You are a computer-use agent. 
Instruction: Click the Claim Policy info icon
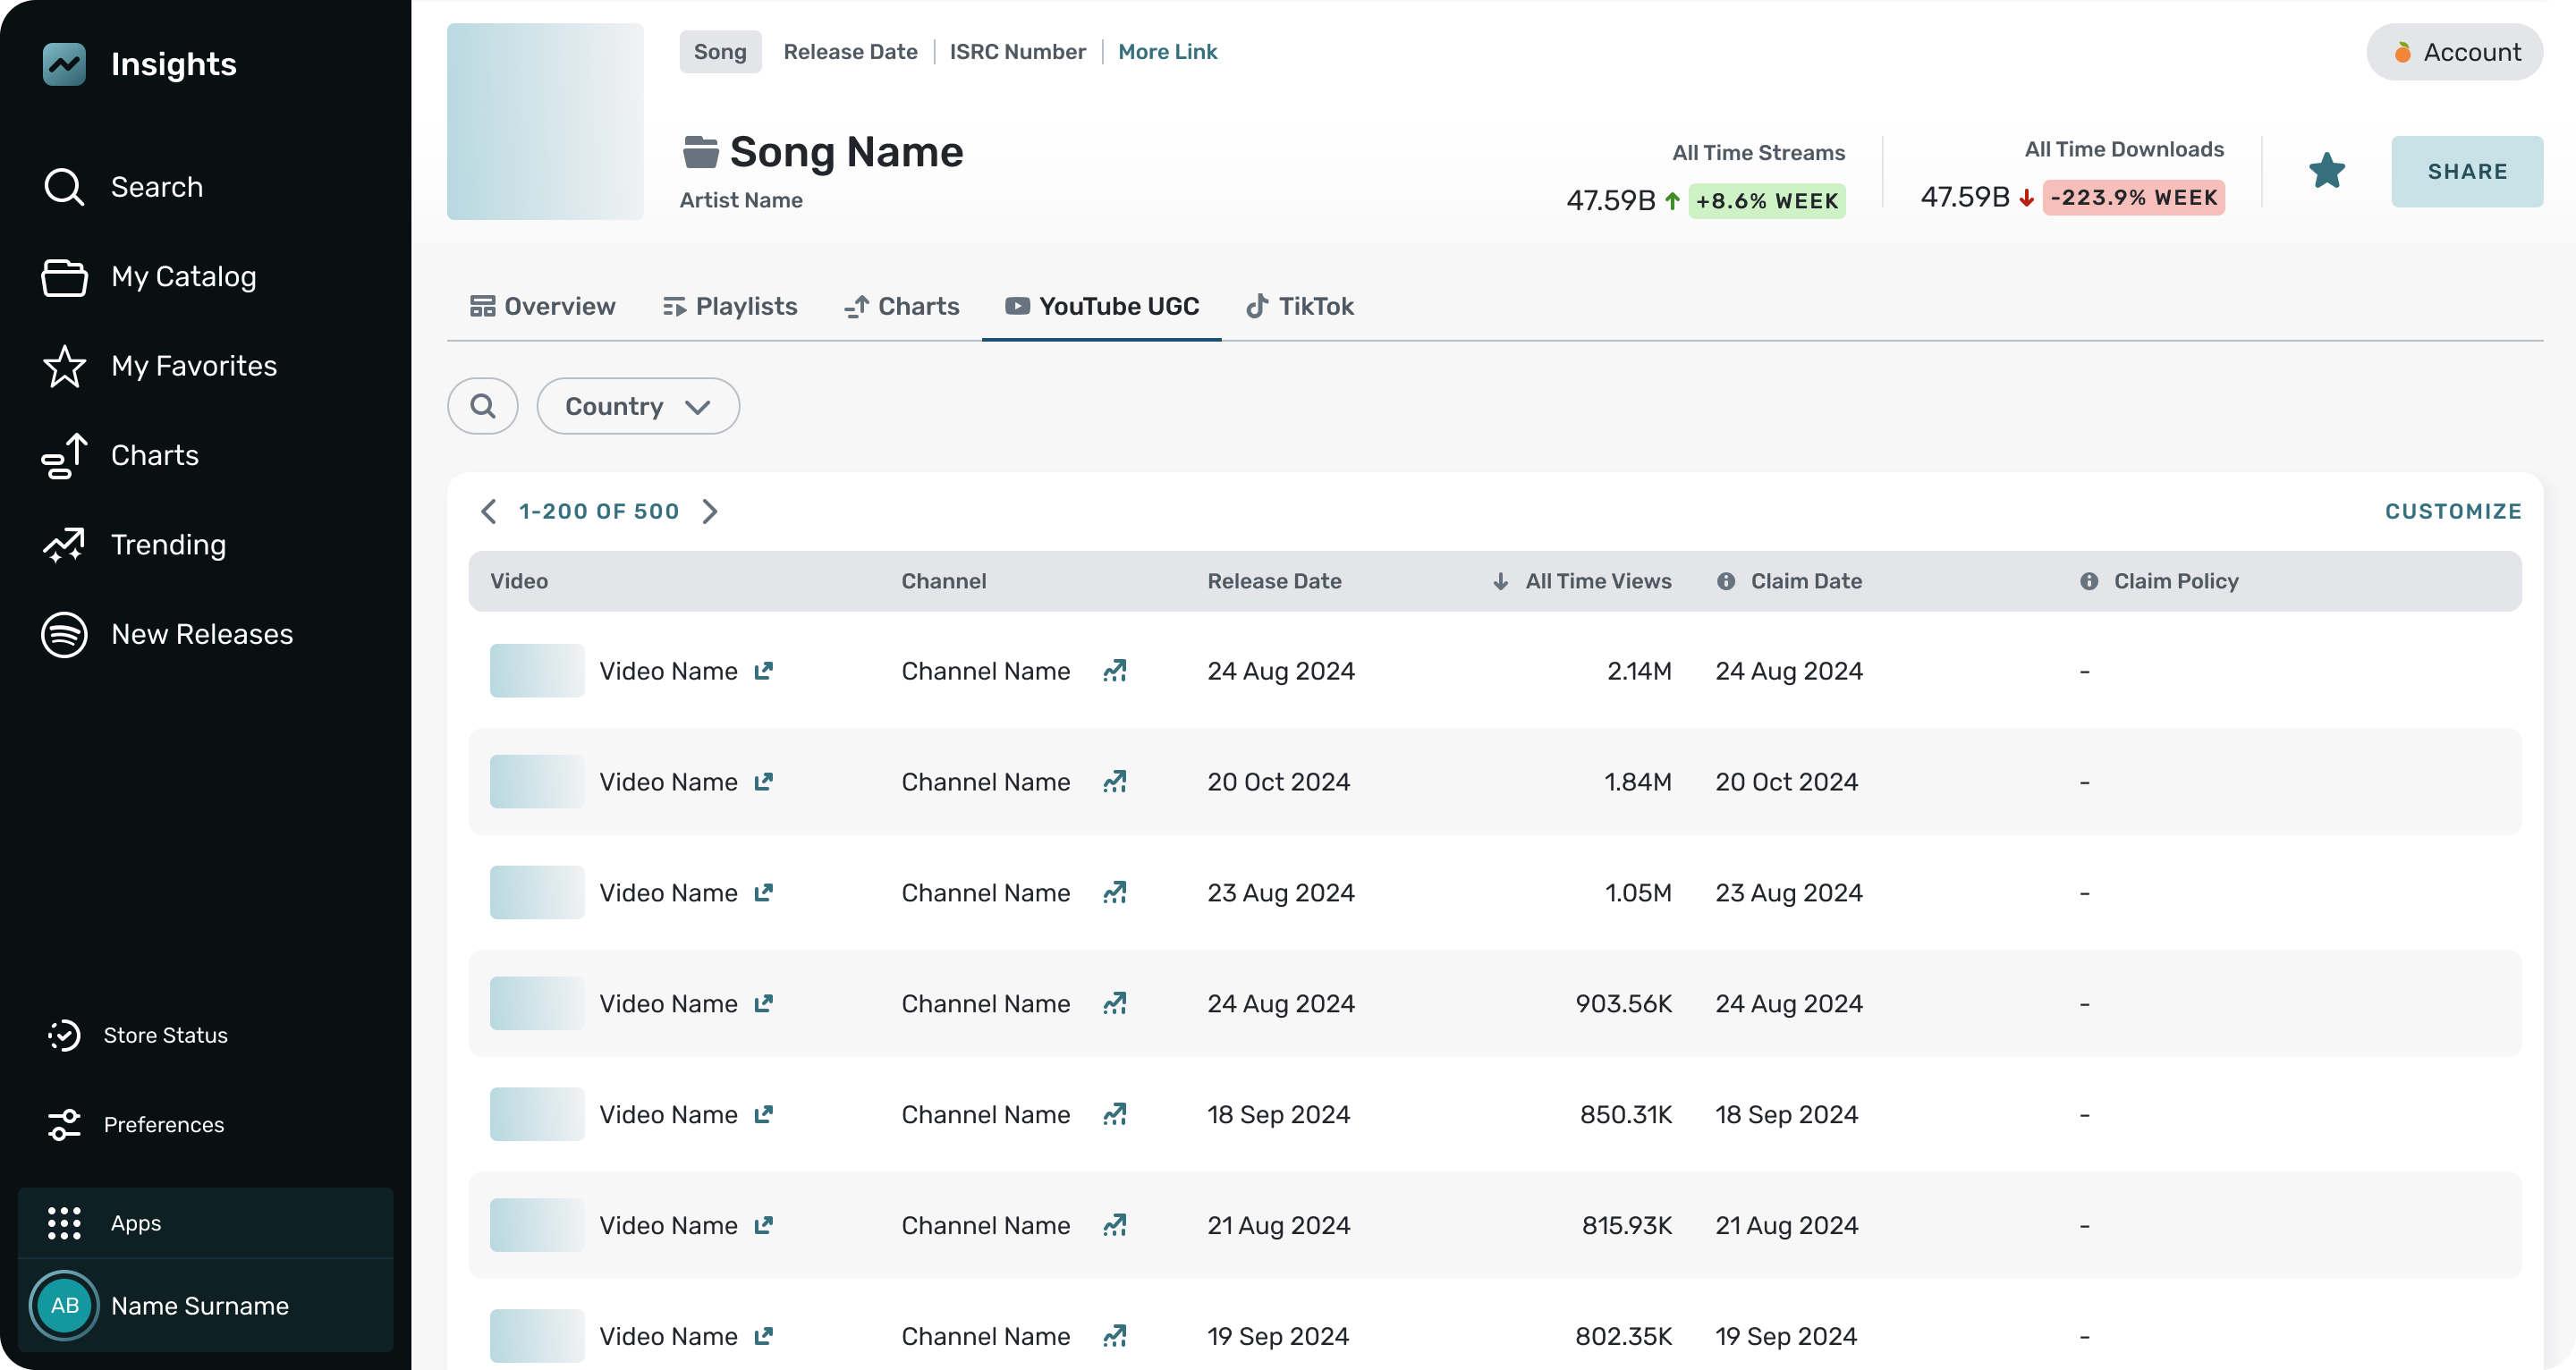coord(2089,581)
